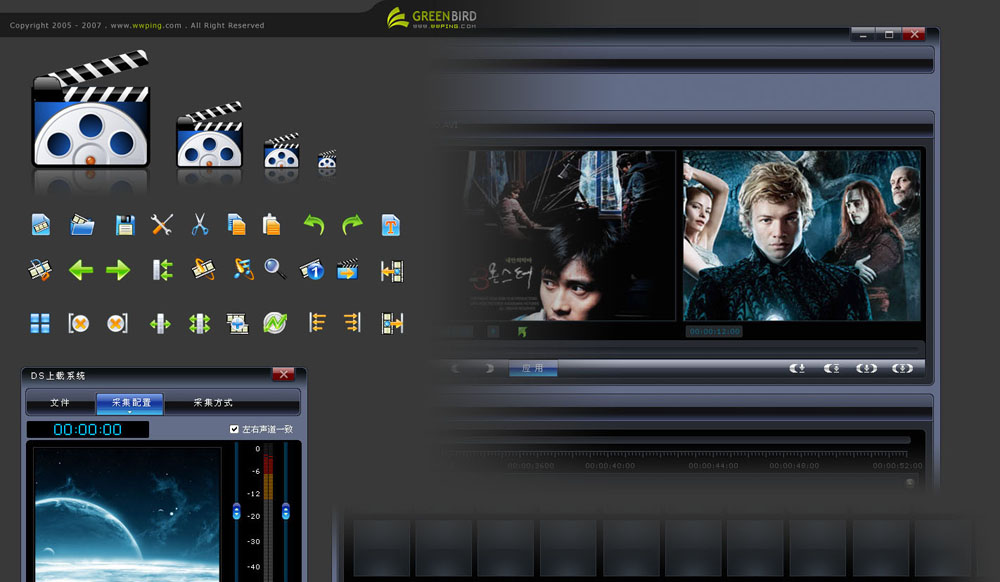Viewport: 1000px width, 582px height.
Task: Click the left bracket with orange X icon
Action: pos(78,323)
